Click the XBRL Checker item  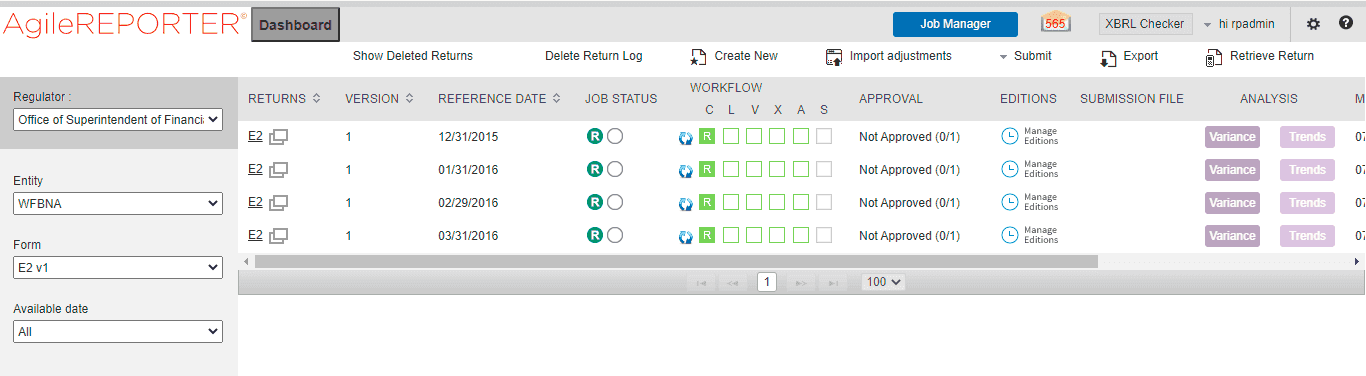click(1145, 24)
